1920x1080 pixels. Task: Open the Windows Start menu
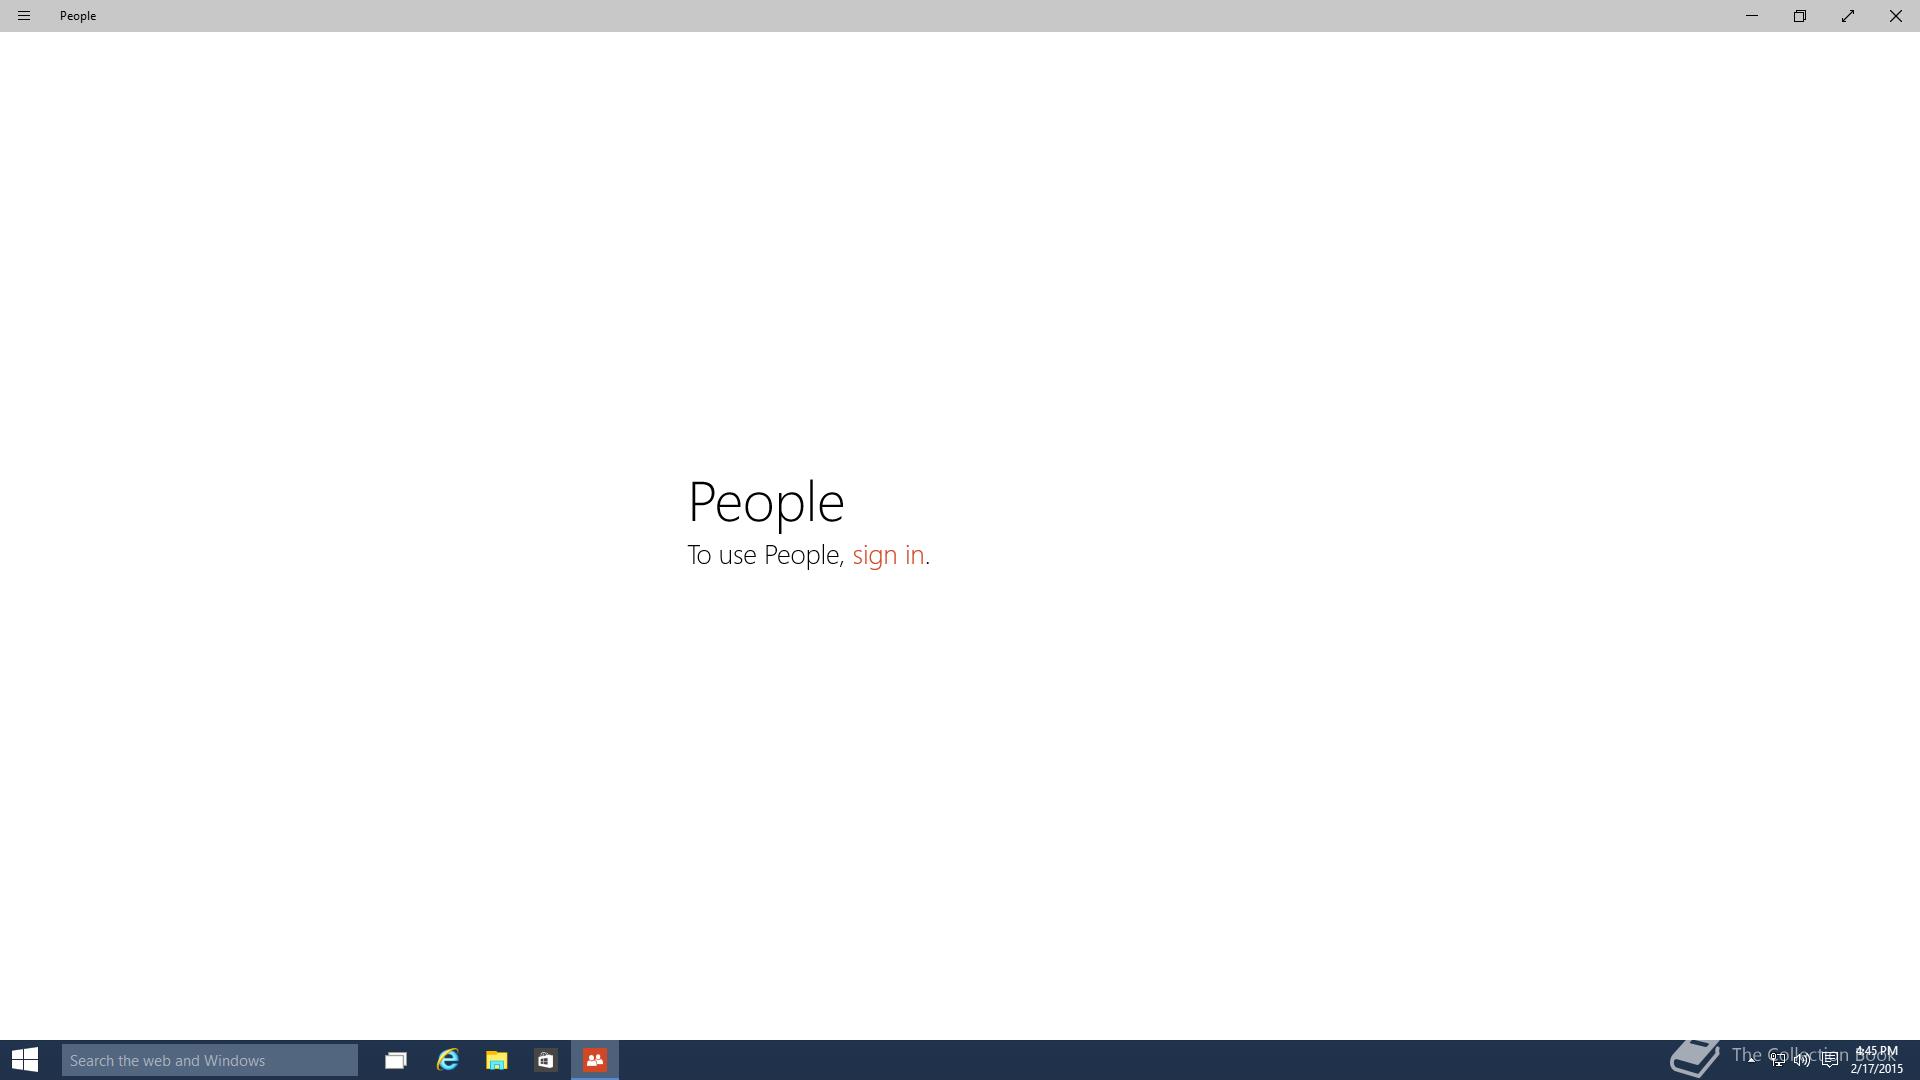pos(25,1060)
